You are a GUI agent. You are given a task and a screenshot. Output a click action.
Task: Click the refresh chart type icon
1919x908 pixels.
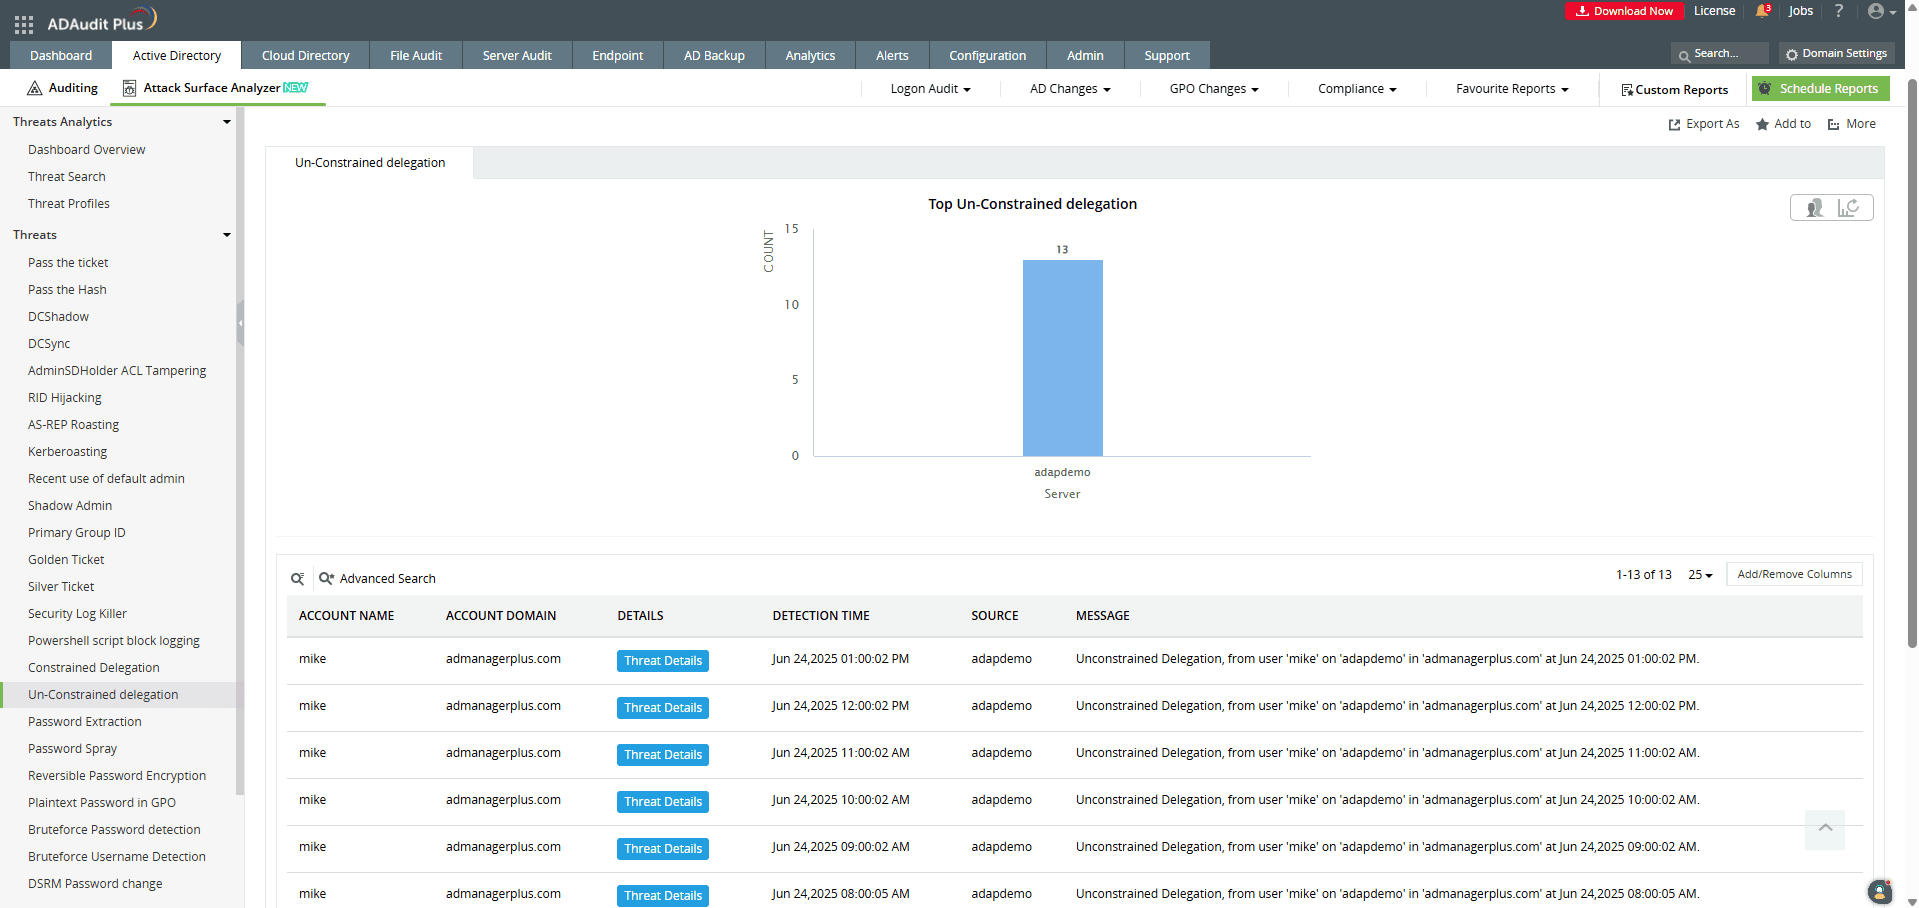click(1848, 208)
